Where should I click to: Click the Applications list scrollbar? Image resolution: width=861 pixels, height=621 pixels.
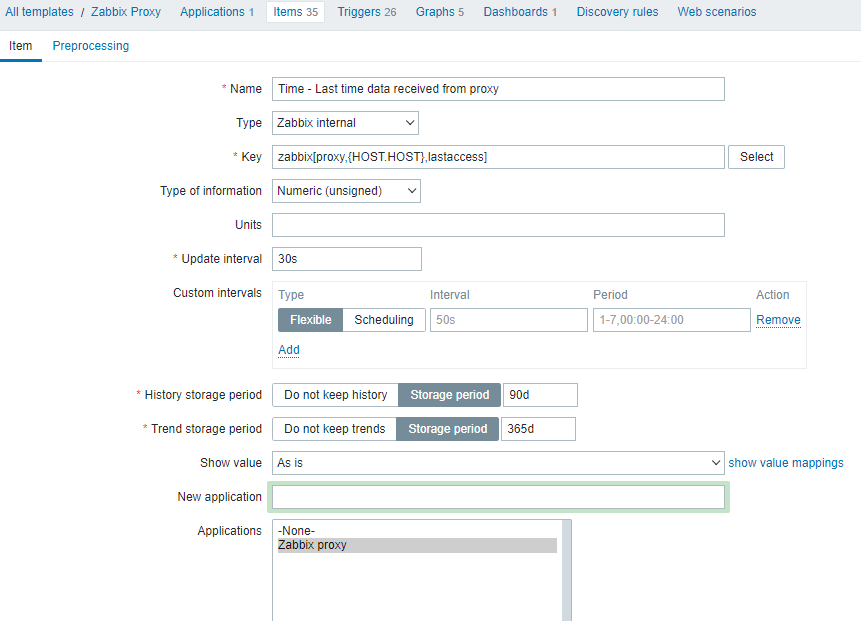click(x=566, y=571)
